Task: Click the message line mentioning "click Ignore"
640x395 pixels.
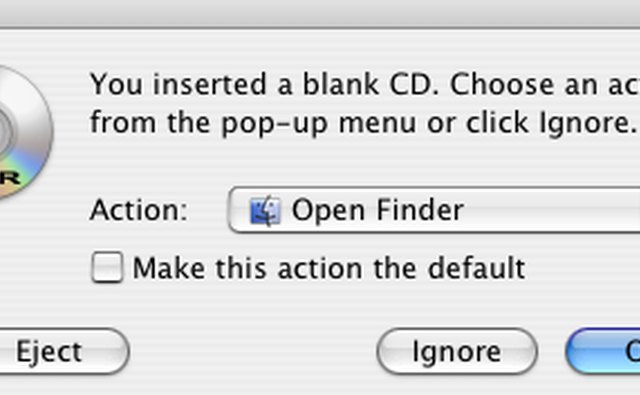Action: 363,122
